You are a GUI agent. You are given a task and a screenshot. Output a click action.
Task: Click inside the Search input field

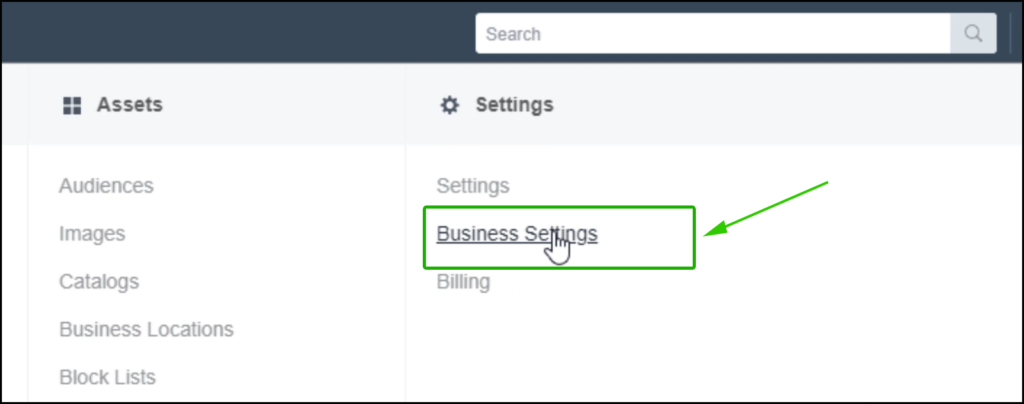tap(712, 33)
